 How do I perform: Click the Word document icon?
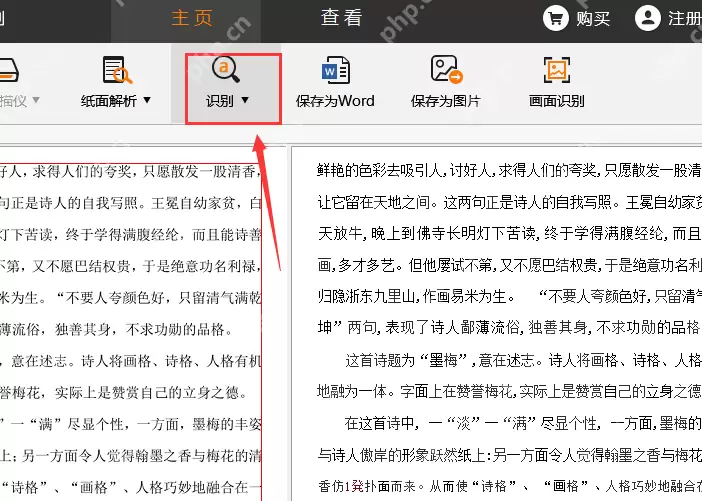tap(335, 70)
